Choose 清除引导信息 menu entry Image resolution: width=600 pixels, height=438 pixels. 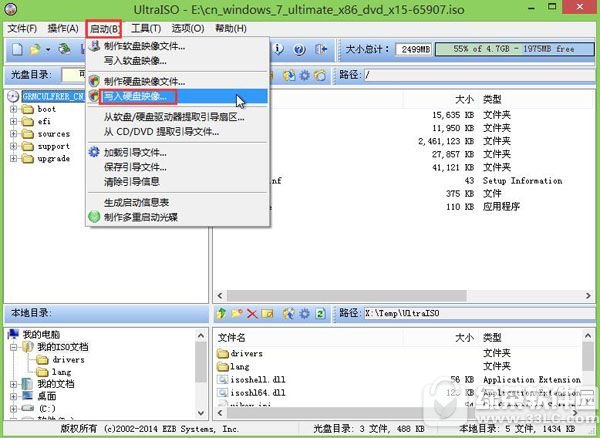pos(178,182)
